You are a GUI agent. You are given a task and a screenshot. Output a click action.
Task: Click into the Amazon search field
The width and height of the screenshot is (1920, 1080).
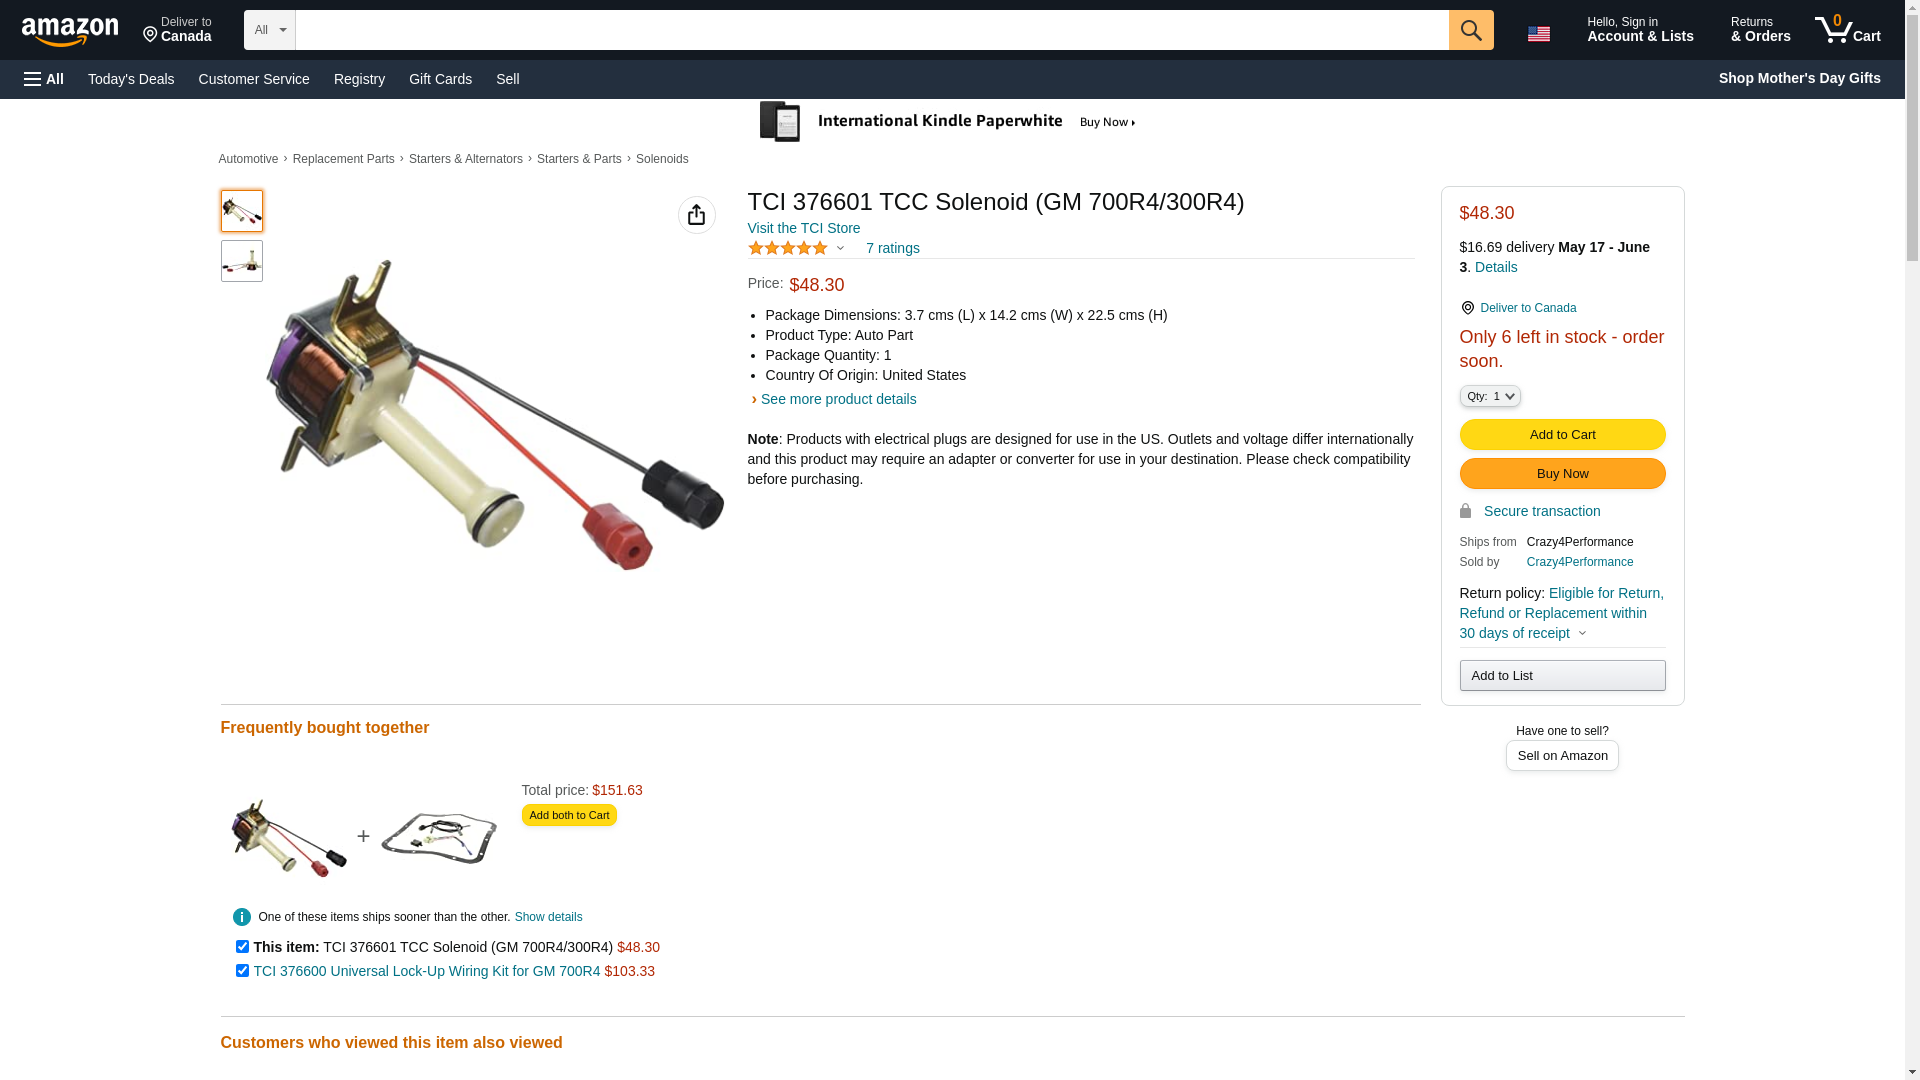coord(871,30)
